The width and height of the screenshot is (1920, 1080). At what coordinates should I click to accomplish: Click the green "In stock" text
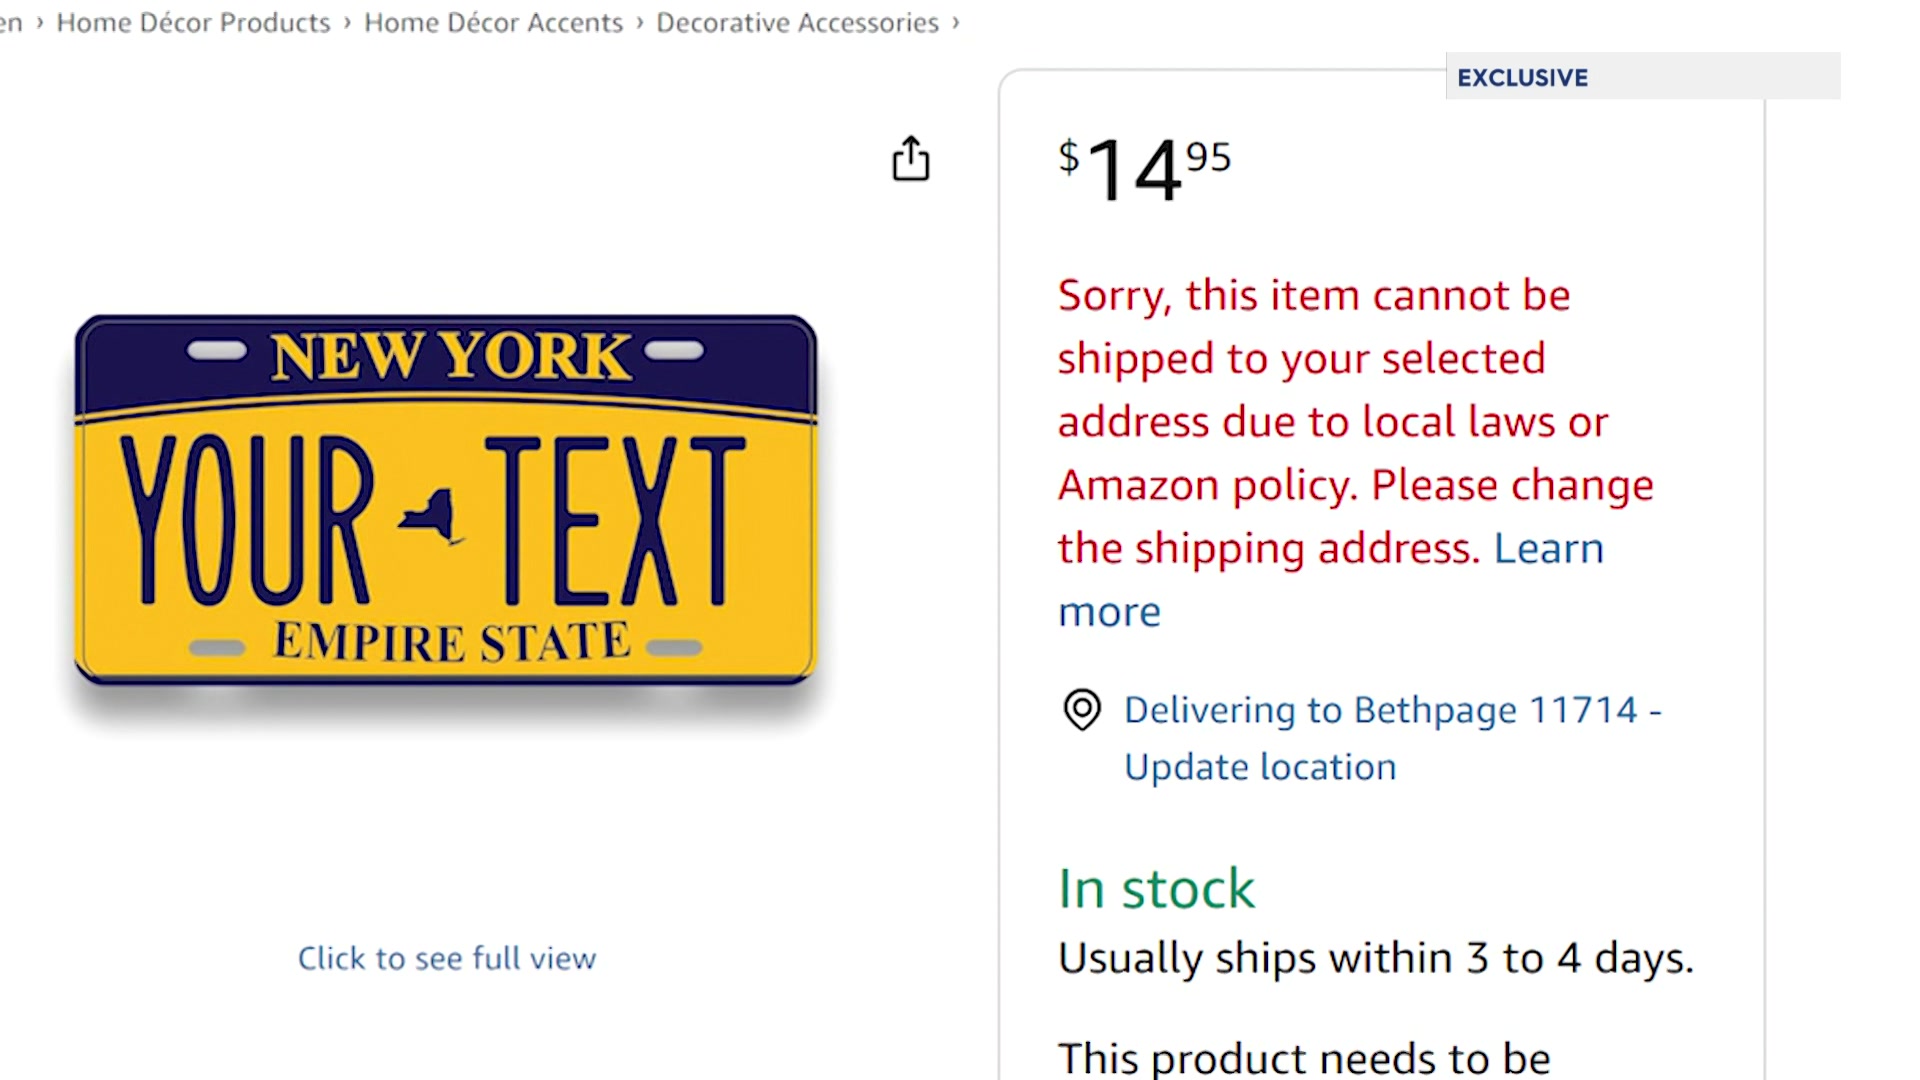(1156, 889)
